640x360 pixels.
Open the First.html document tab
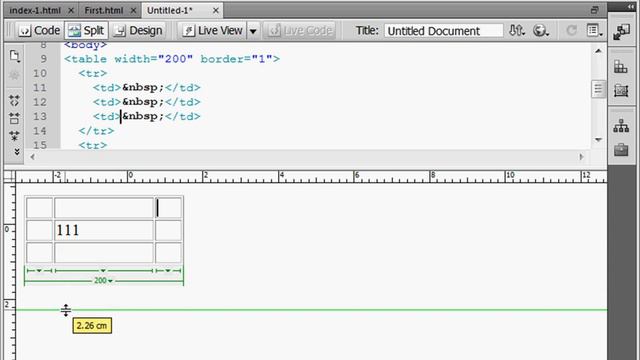click(x=104, y=10)
